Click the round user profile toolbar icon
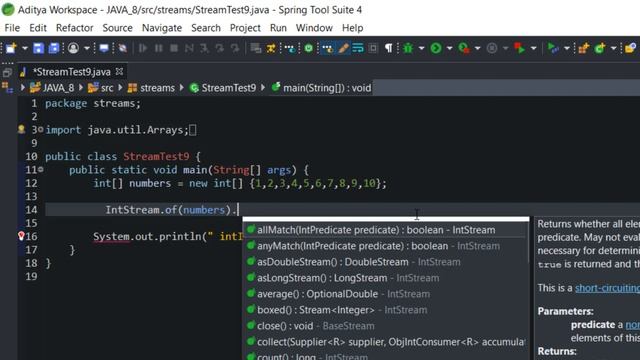 (x=73, y=48)
